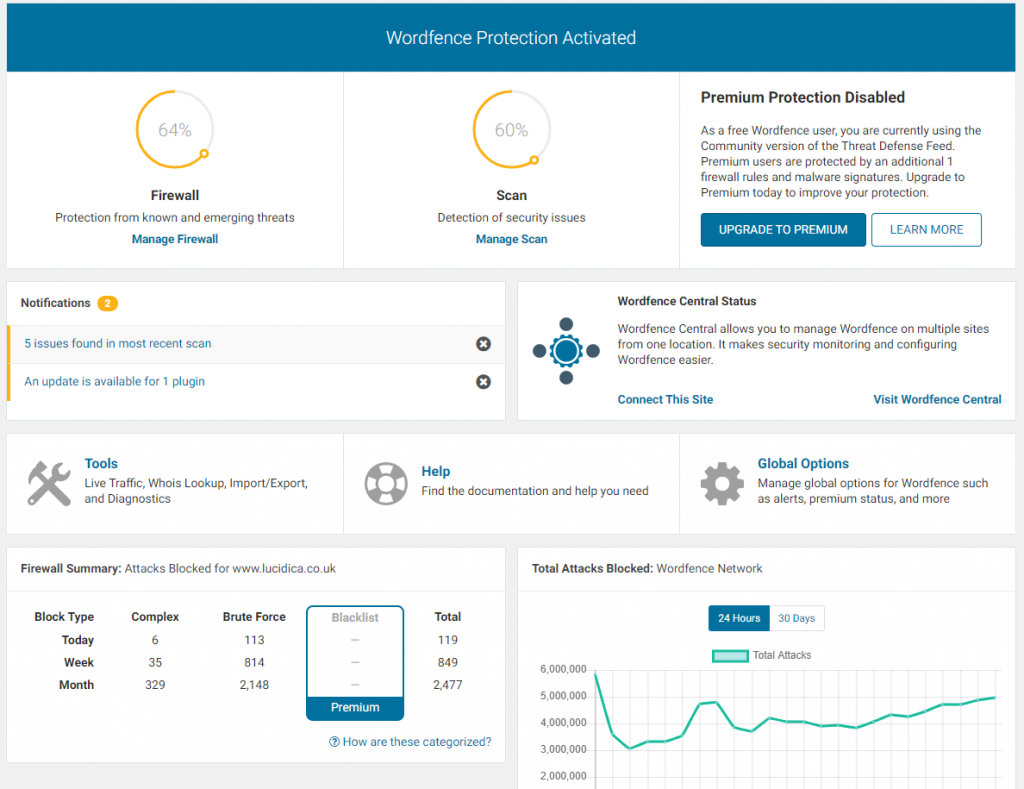This screenshot has height=789, width=1024.
Task: Click the Wordfence Central Status heading
Action: click(x=686, y=301)
